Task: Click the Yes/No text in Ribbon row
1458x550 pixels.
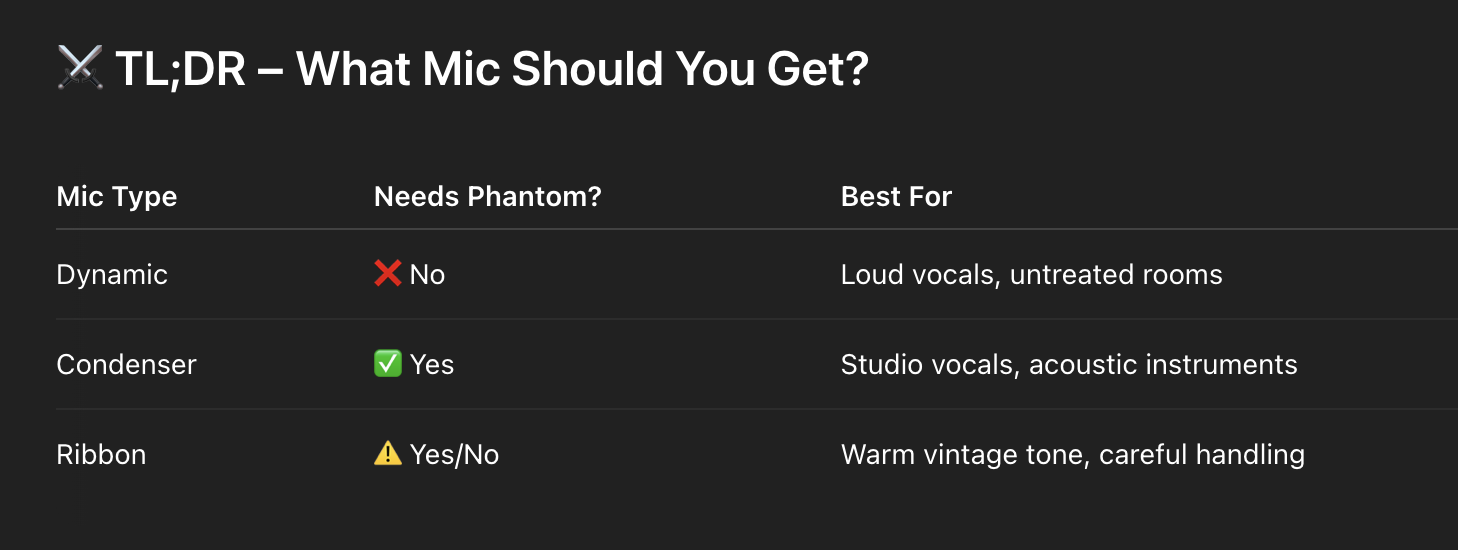Action: 454,455
